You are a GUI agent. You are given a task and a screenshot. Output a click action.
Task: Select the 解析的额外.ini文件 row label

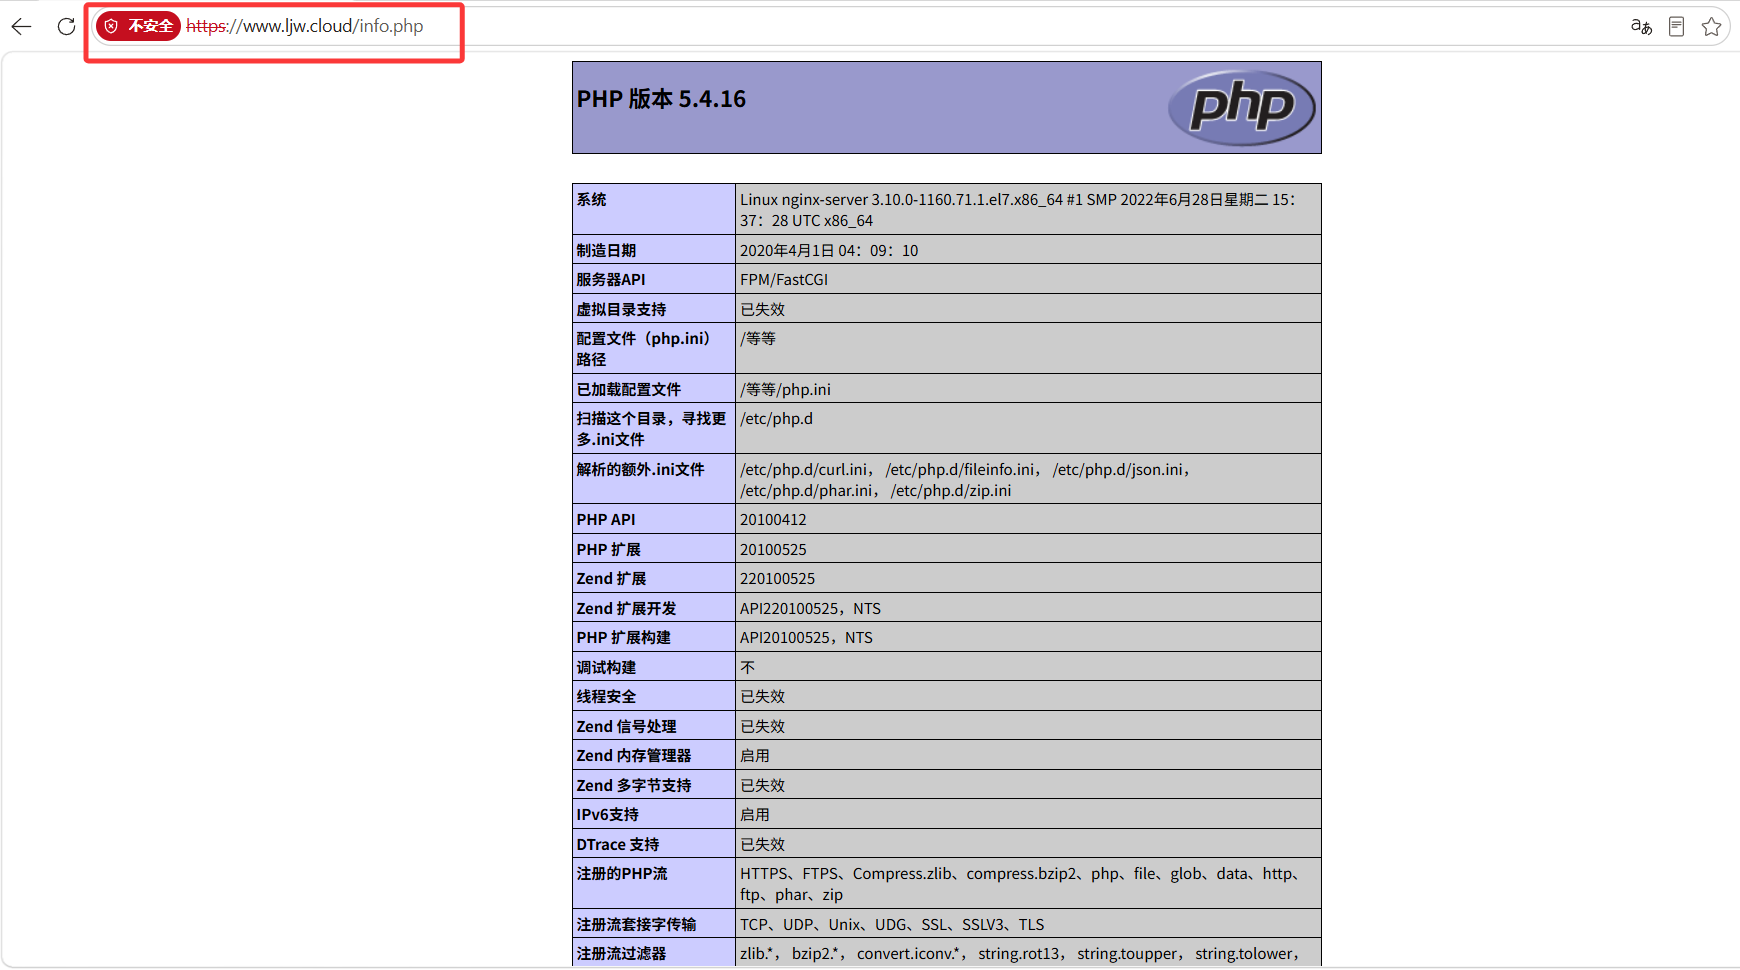tap(641, 470)
